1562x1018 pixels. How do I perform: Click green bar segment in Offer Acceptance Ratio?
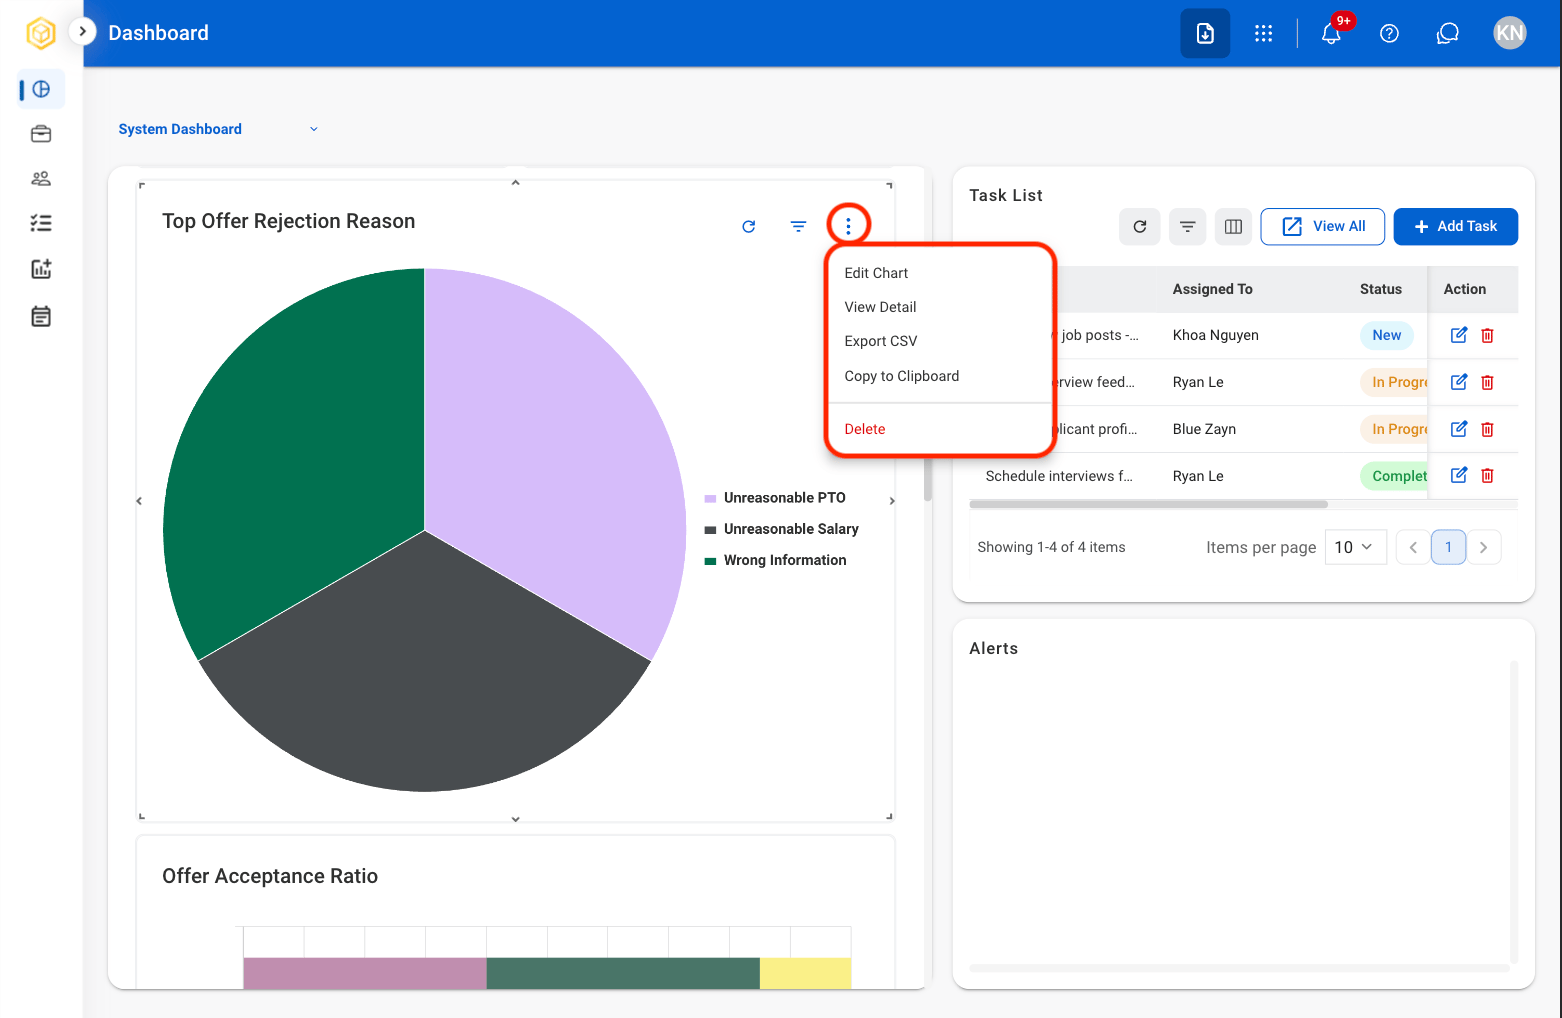pyautogui.click(x=623, y=973)
